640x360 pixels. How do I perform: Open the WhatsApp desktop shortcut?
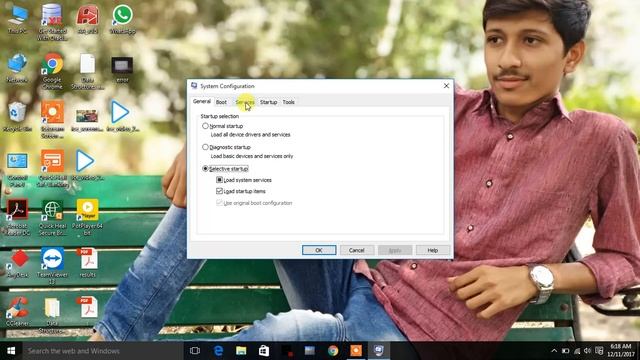[x=122, y=19]
